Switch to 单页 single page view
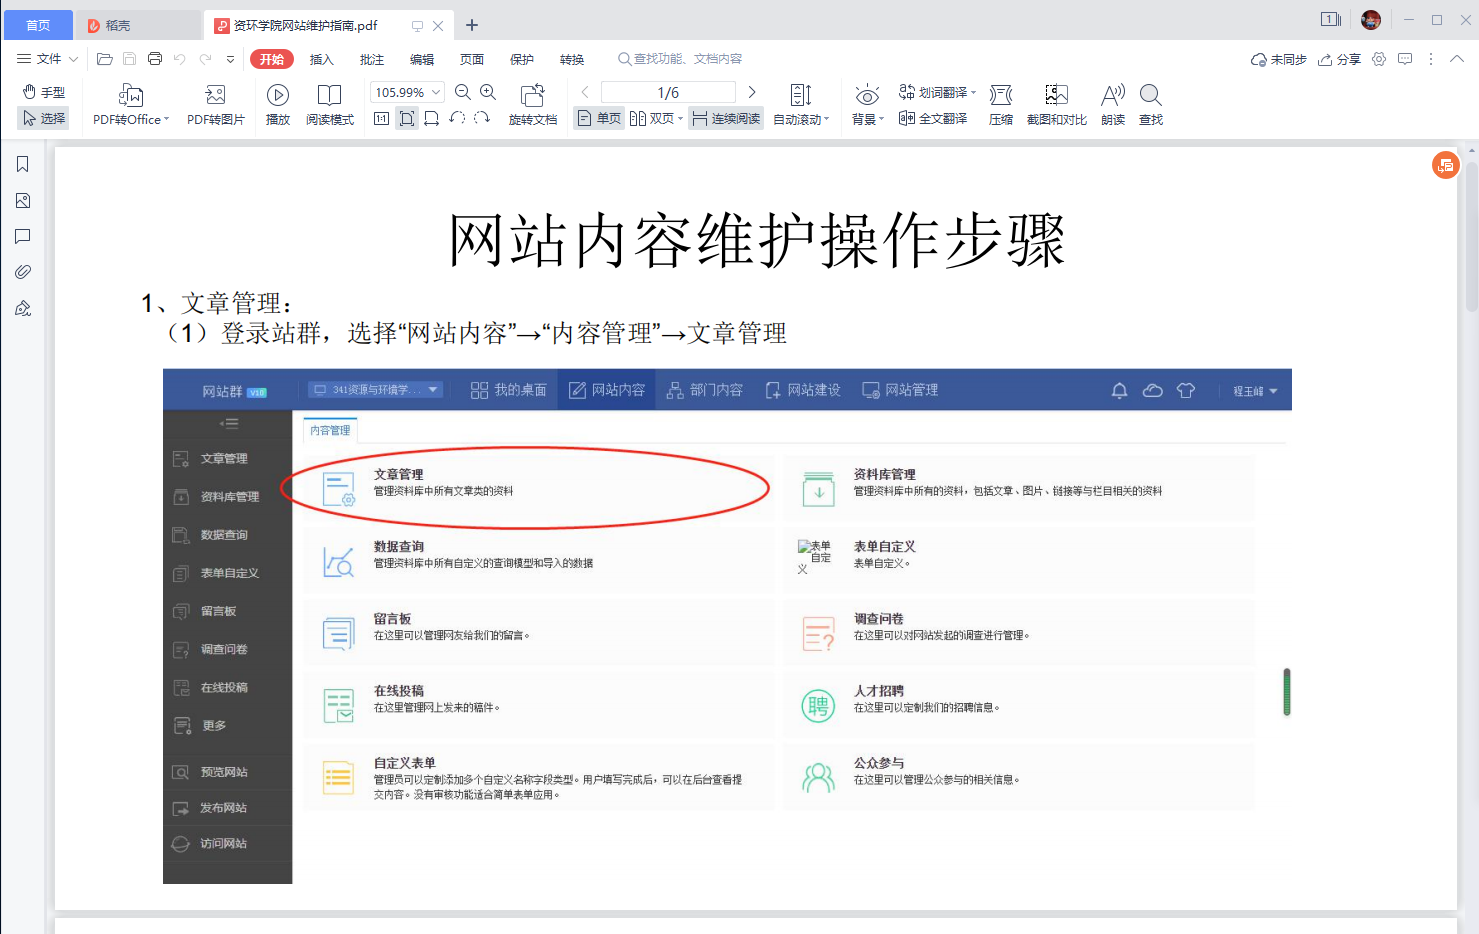The image size is (1479, 934). coord(599,119)
